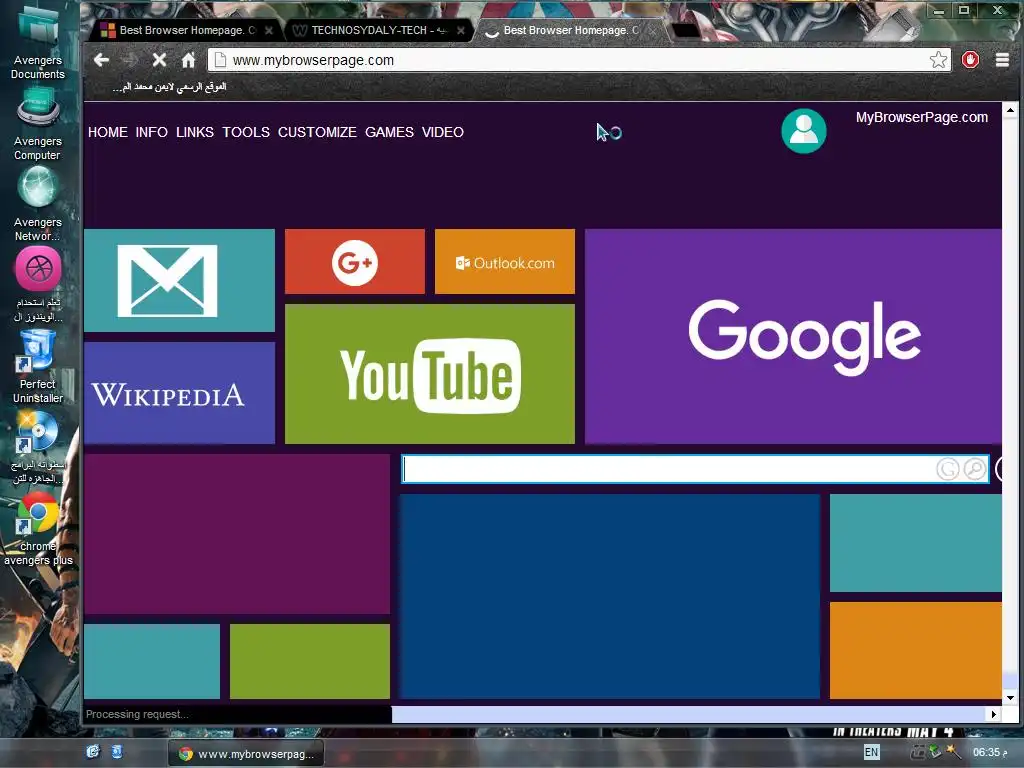Screen dimensions: 1024x768
Task: Click the horizontal scrollbar track
Action: tap(689, 714)
